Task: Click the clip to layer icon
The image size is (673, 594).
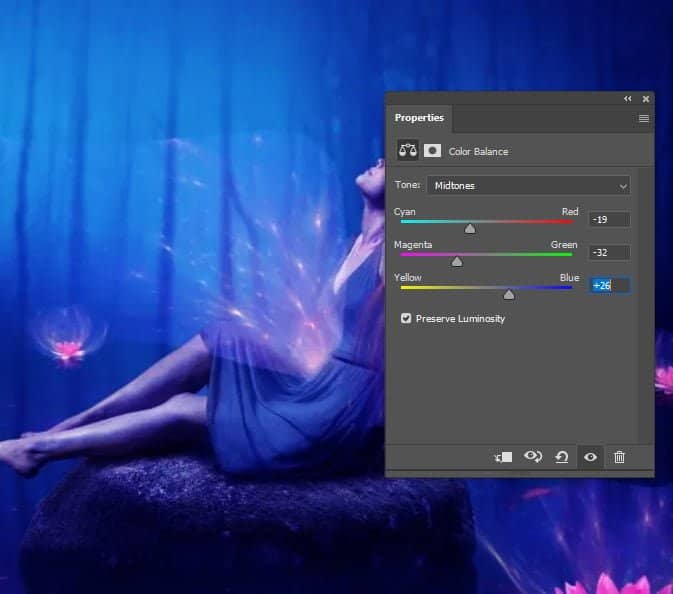Action: (x=503, y=457)
